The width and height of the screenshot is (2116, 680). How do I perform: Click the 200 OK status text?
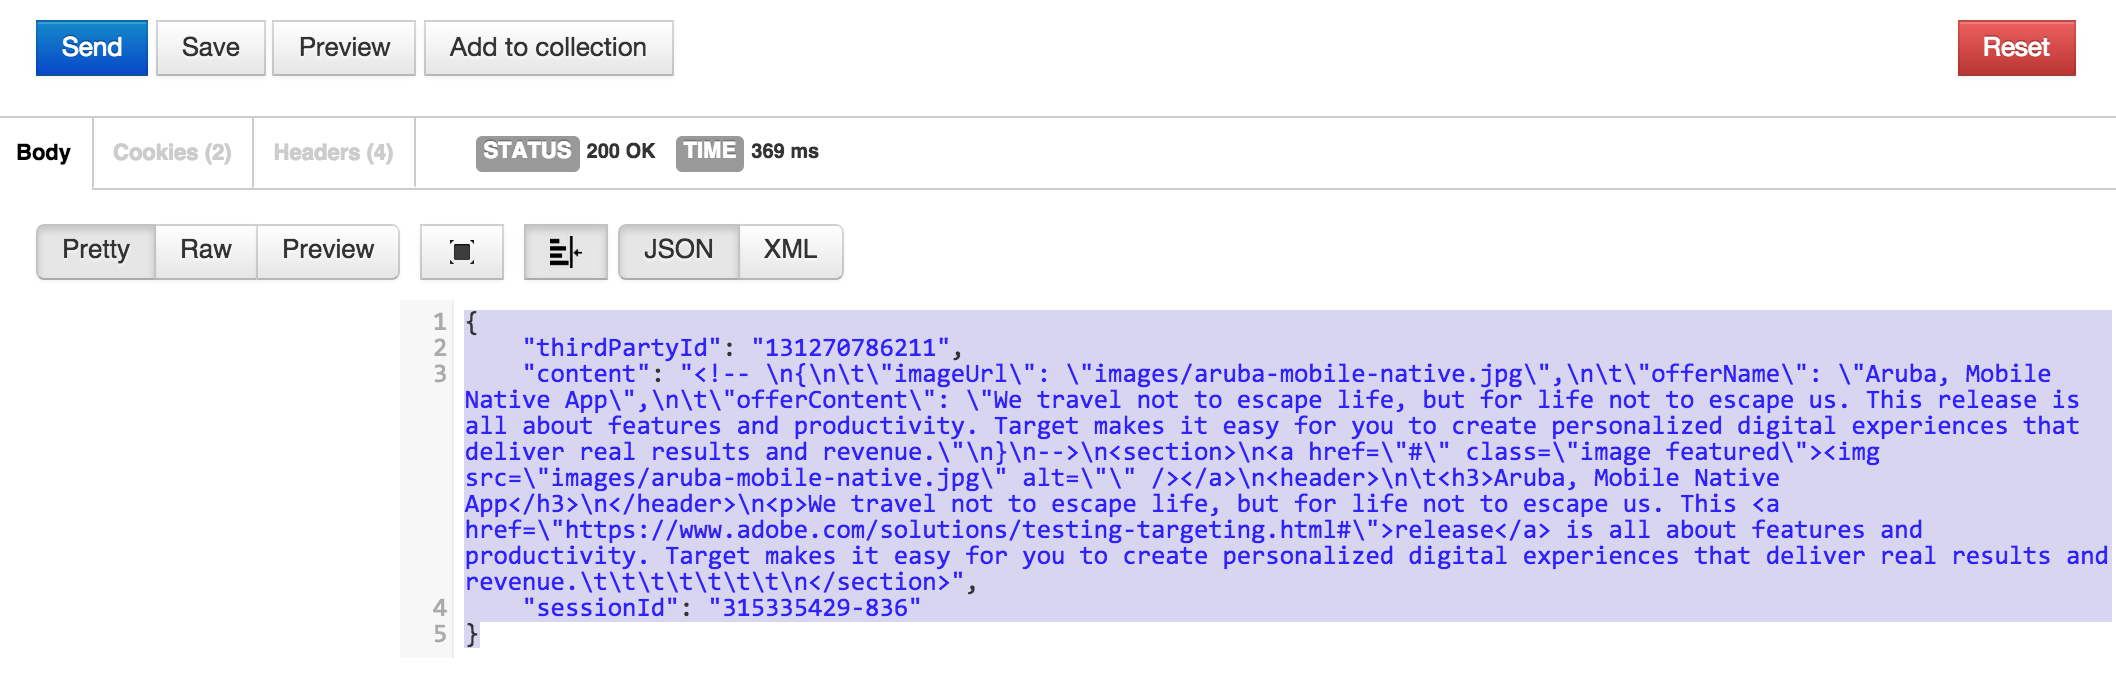point(620,152)
